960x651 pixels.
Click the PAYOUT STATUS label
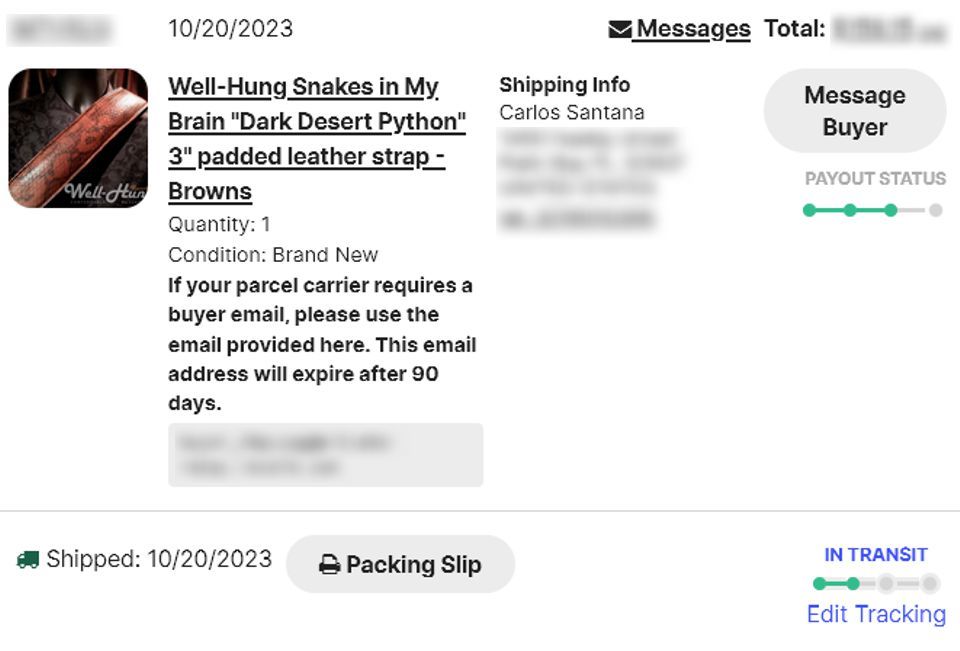[875, 179]
